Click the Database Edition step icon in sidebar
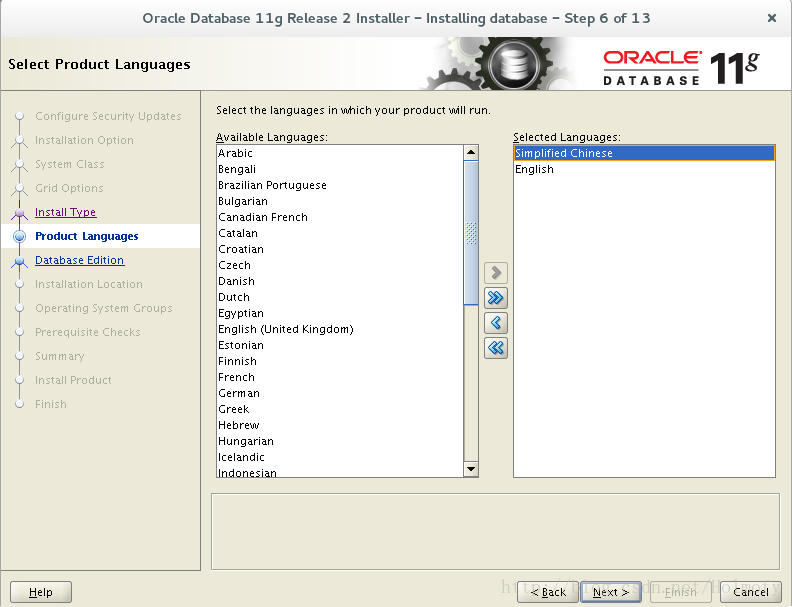This screenshot has height=607, width=792. pos(19,261)
